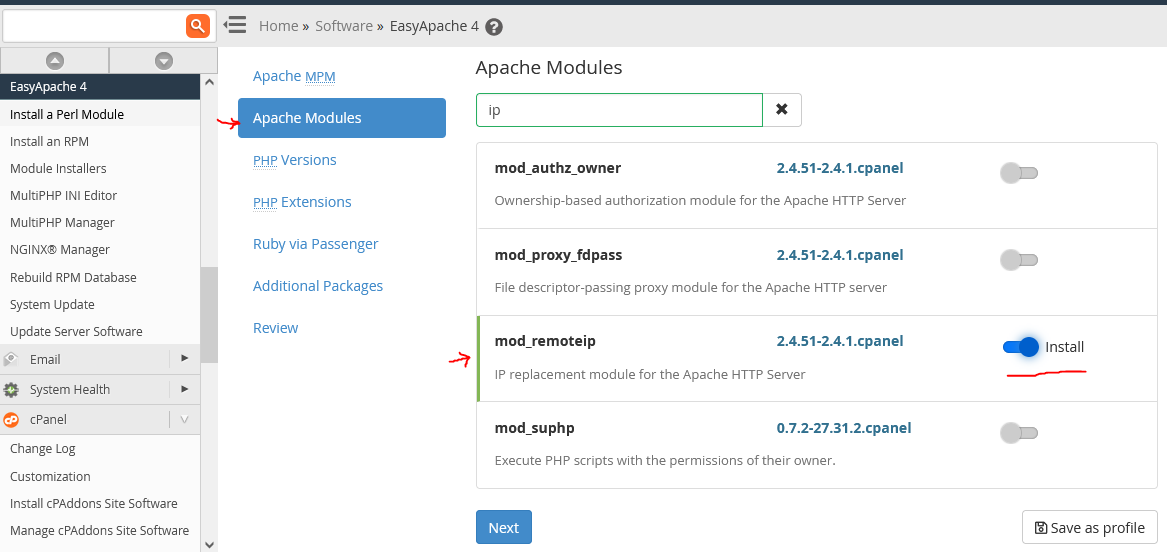Toggle the sidebar collapse menu icon
The height and width of the screenshot is (552, 1167).
click(234, 25)
